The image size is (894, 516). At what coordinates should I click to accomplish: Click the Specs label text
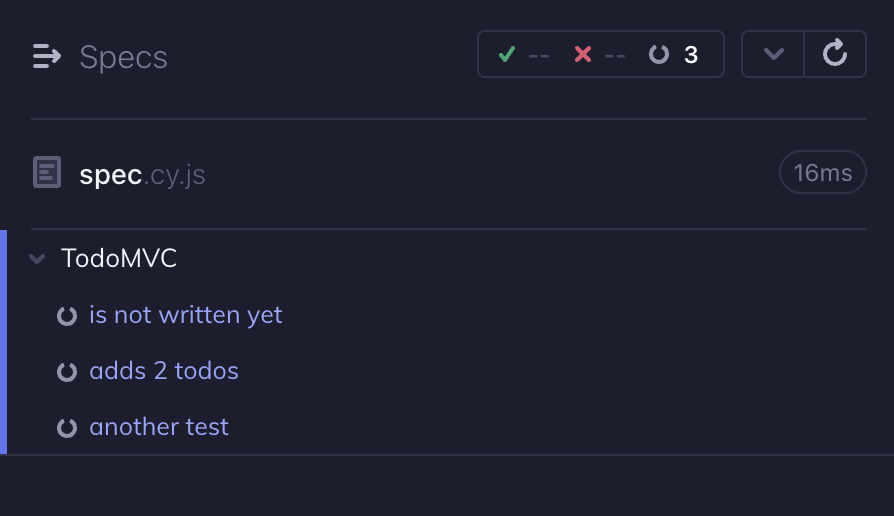123,57
